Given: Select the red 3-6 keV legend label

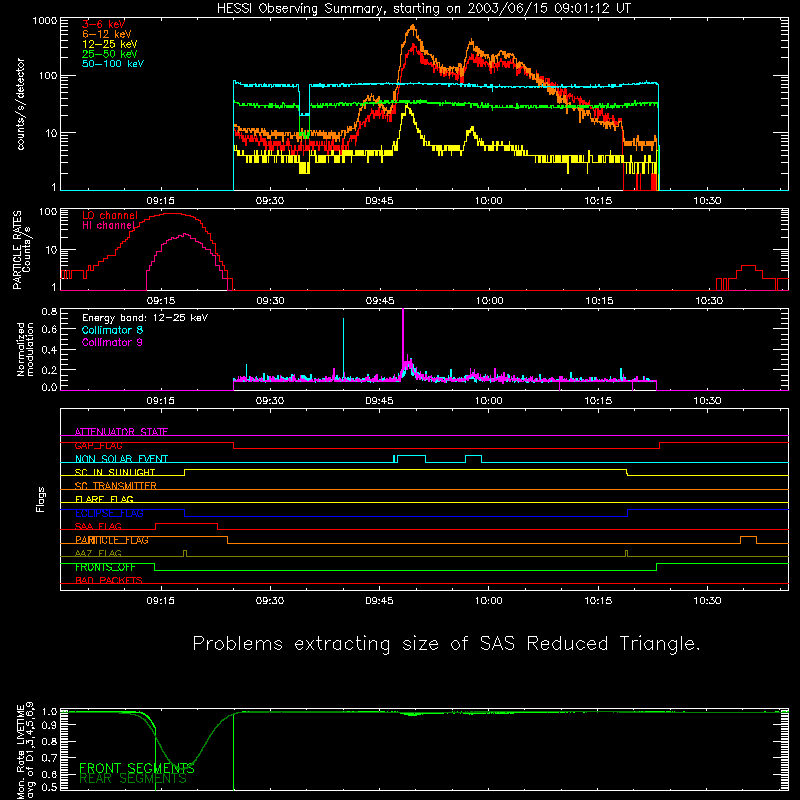Looking at the screenshot, I should [103, 24].
